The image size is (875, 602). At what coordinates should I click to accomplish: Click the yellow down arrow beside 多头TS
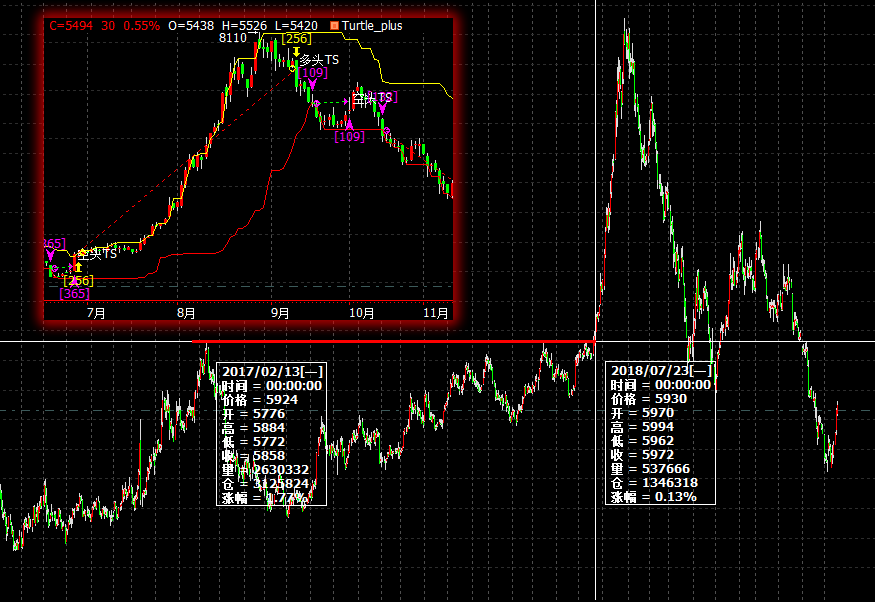tap(297, 51)
